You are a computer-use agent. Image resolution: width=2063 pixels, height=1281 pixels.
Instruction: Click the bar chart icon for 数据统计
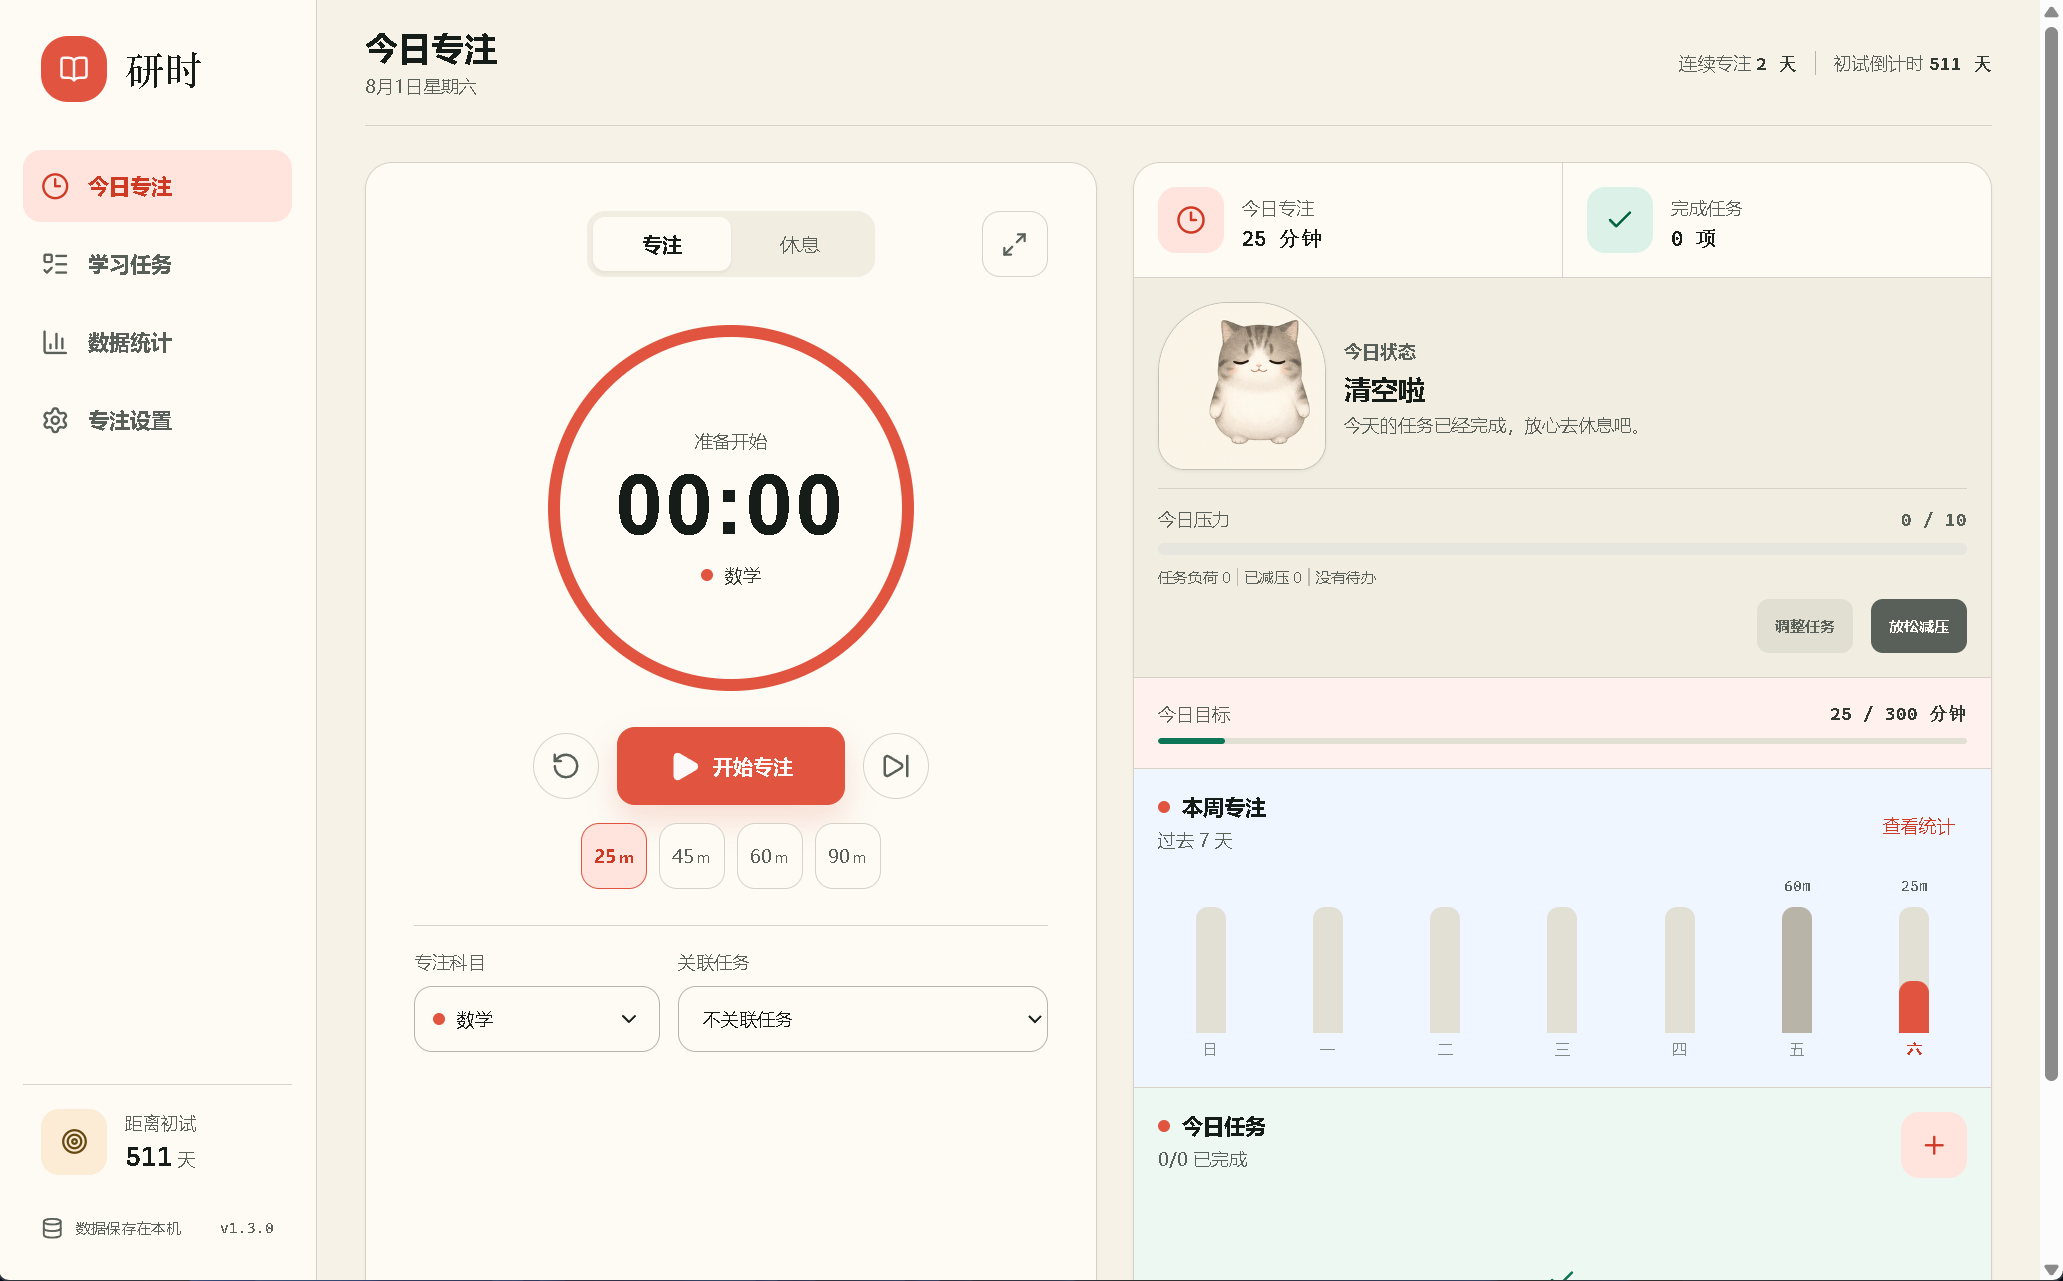click(x=55, y=342)
